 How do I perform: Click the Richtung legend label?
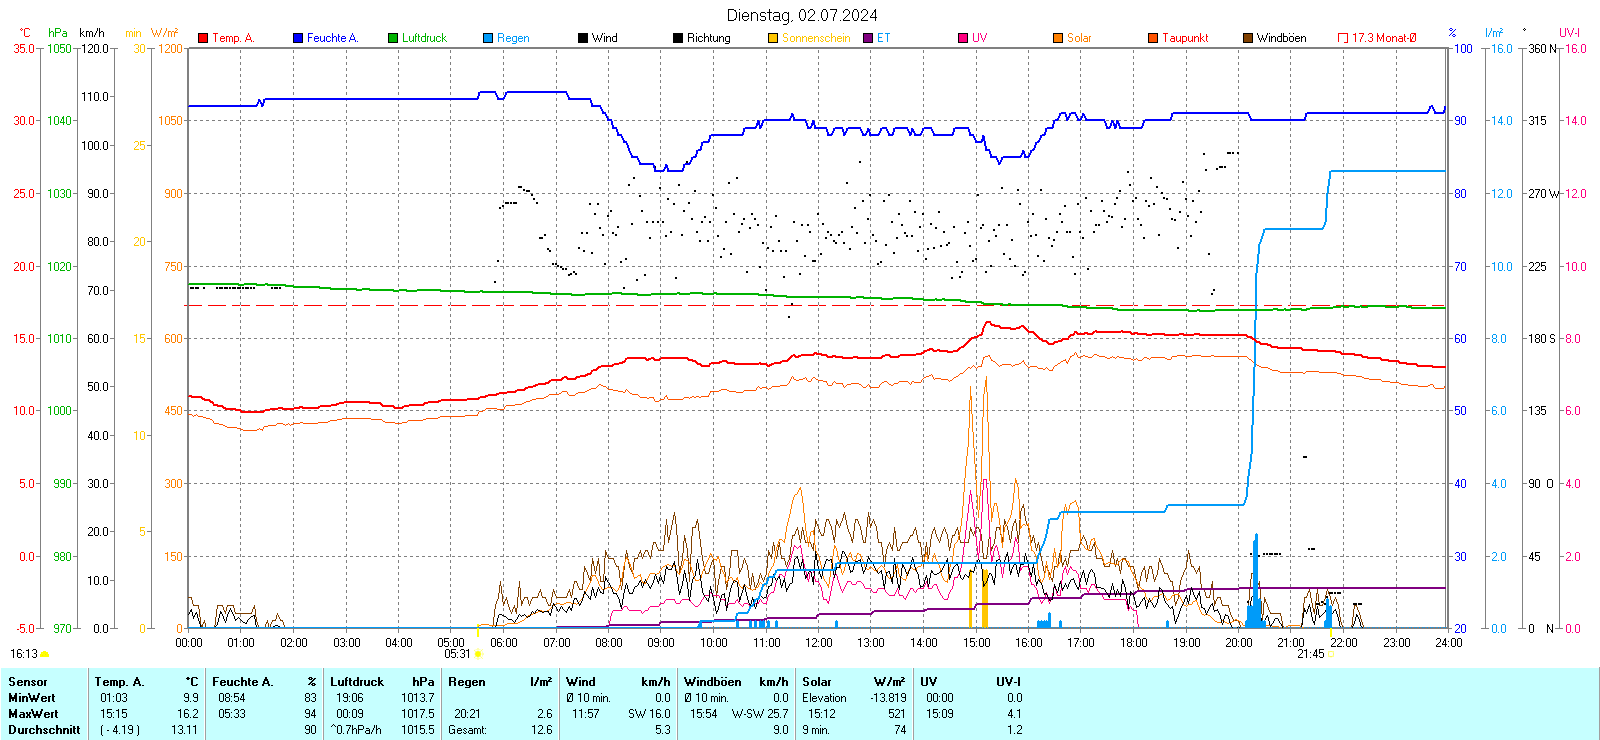(708, 38)
